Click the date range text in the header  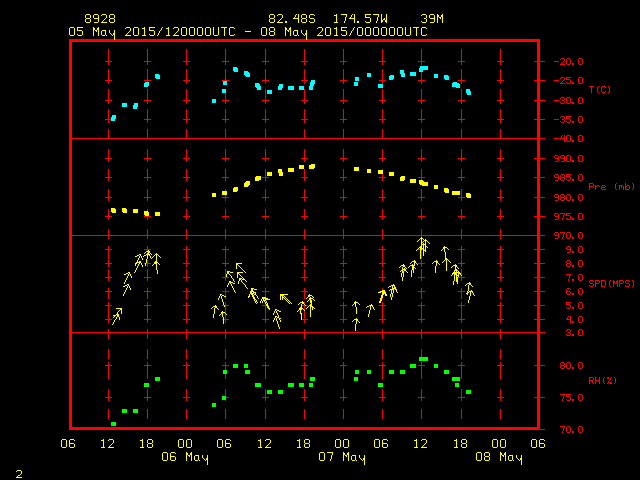tap(247, 32)
